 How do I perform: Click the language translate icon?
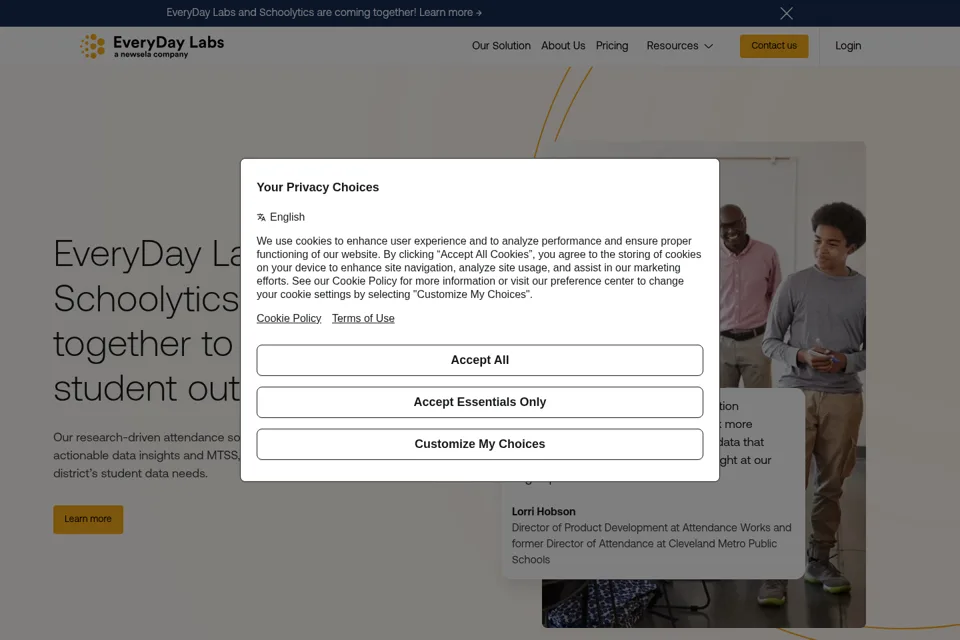coord(261,217)
